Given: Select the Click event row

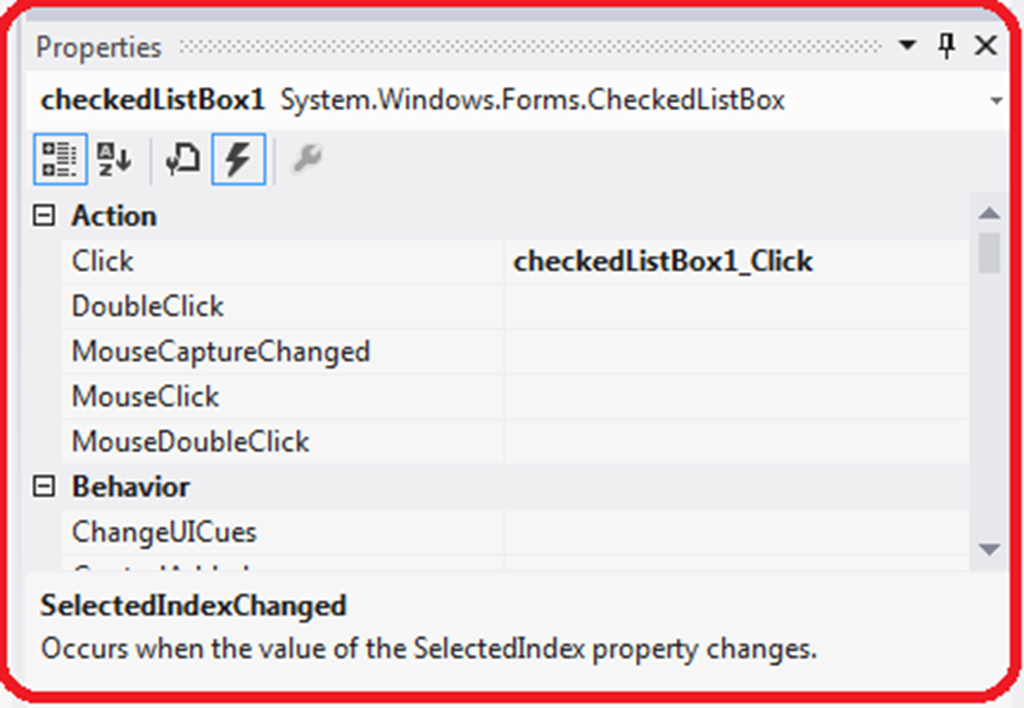Looking at the screenshot, I should click(515, 261).
